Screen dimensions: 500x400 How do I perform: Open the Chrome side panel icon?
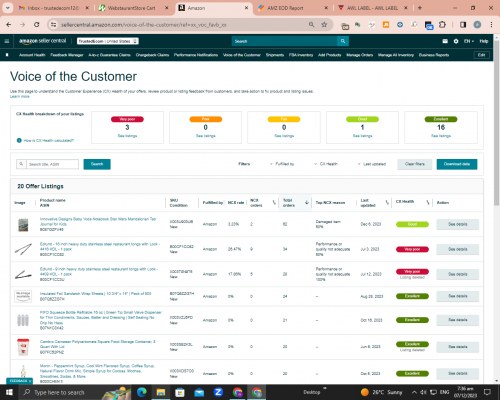[463, 25]
